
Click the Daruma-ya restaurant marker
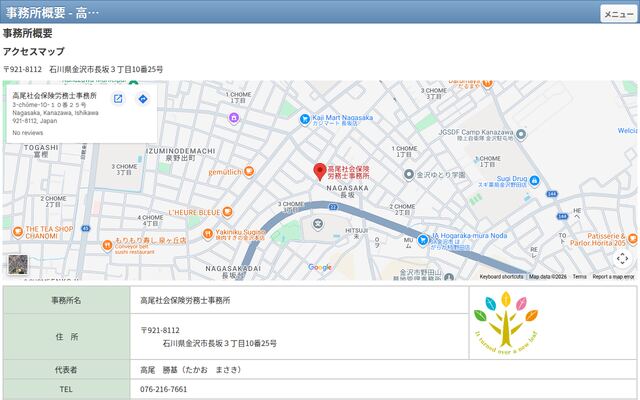pos(487,83)
